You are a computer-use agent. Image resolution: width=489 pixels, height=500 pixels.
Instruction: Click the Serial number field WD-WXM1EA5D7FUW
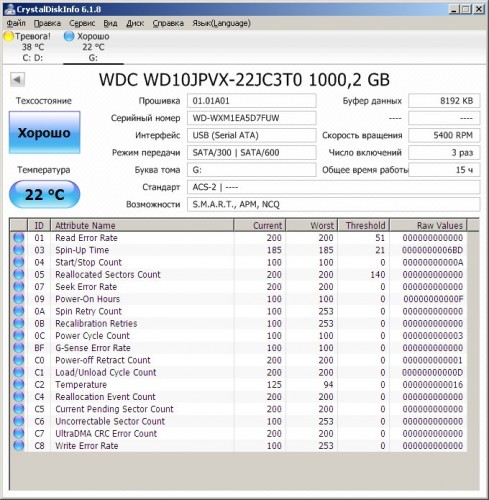pyautogui.click(x=252, y=118)
